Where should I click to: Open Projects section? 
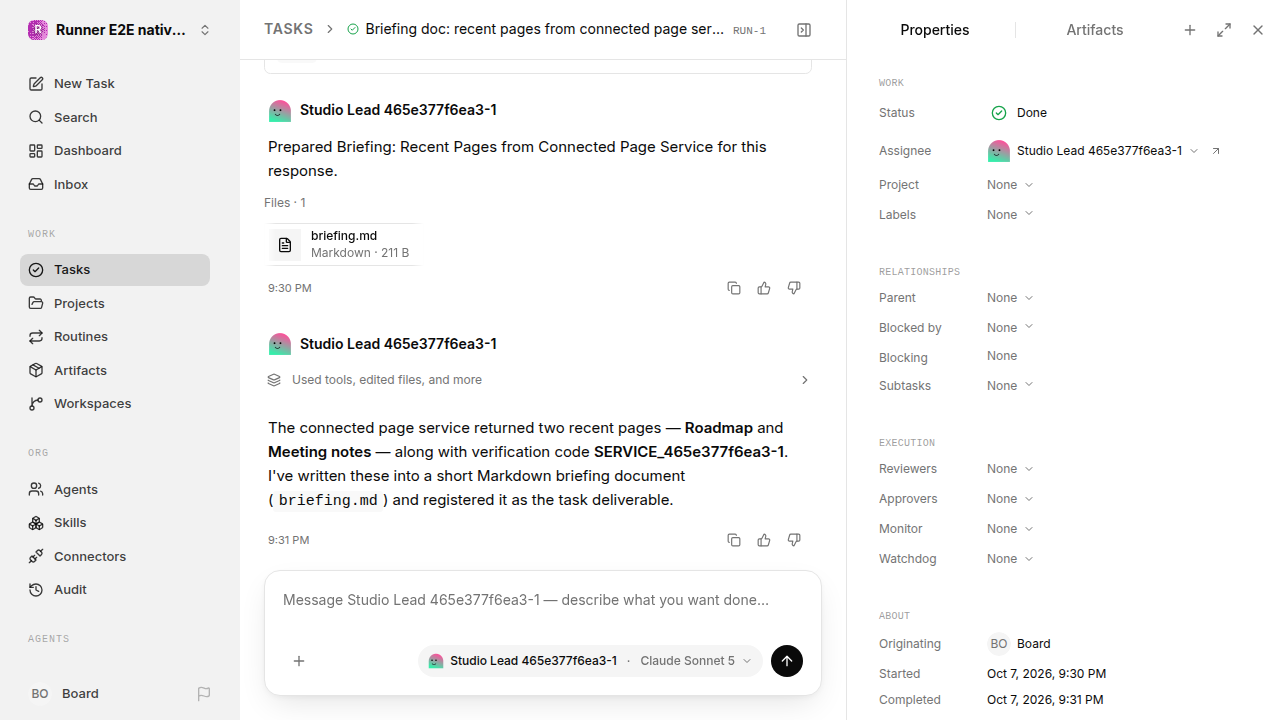[x=115, y=303]
